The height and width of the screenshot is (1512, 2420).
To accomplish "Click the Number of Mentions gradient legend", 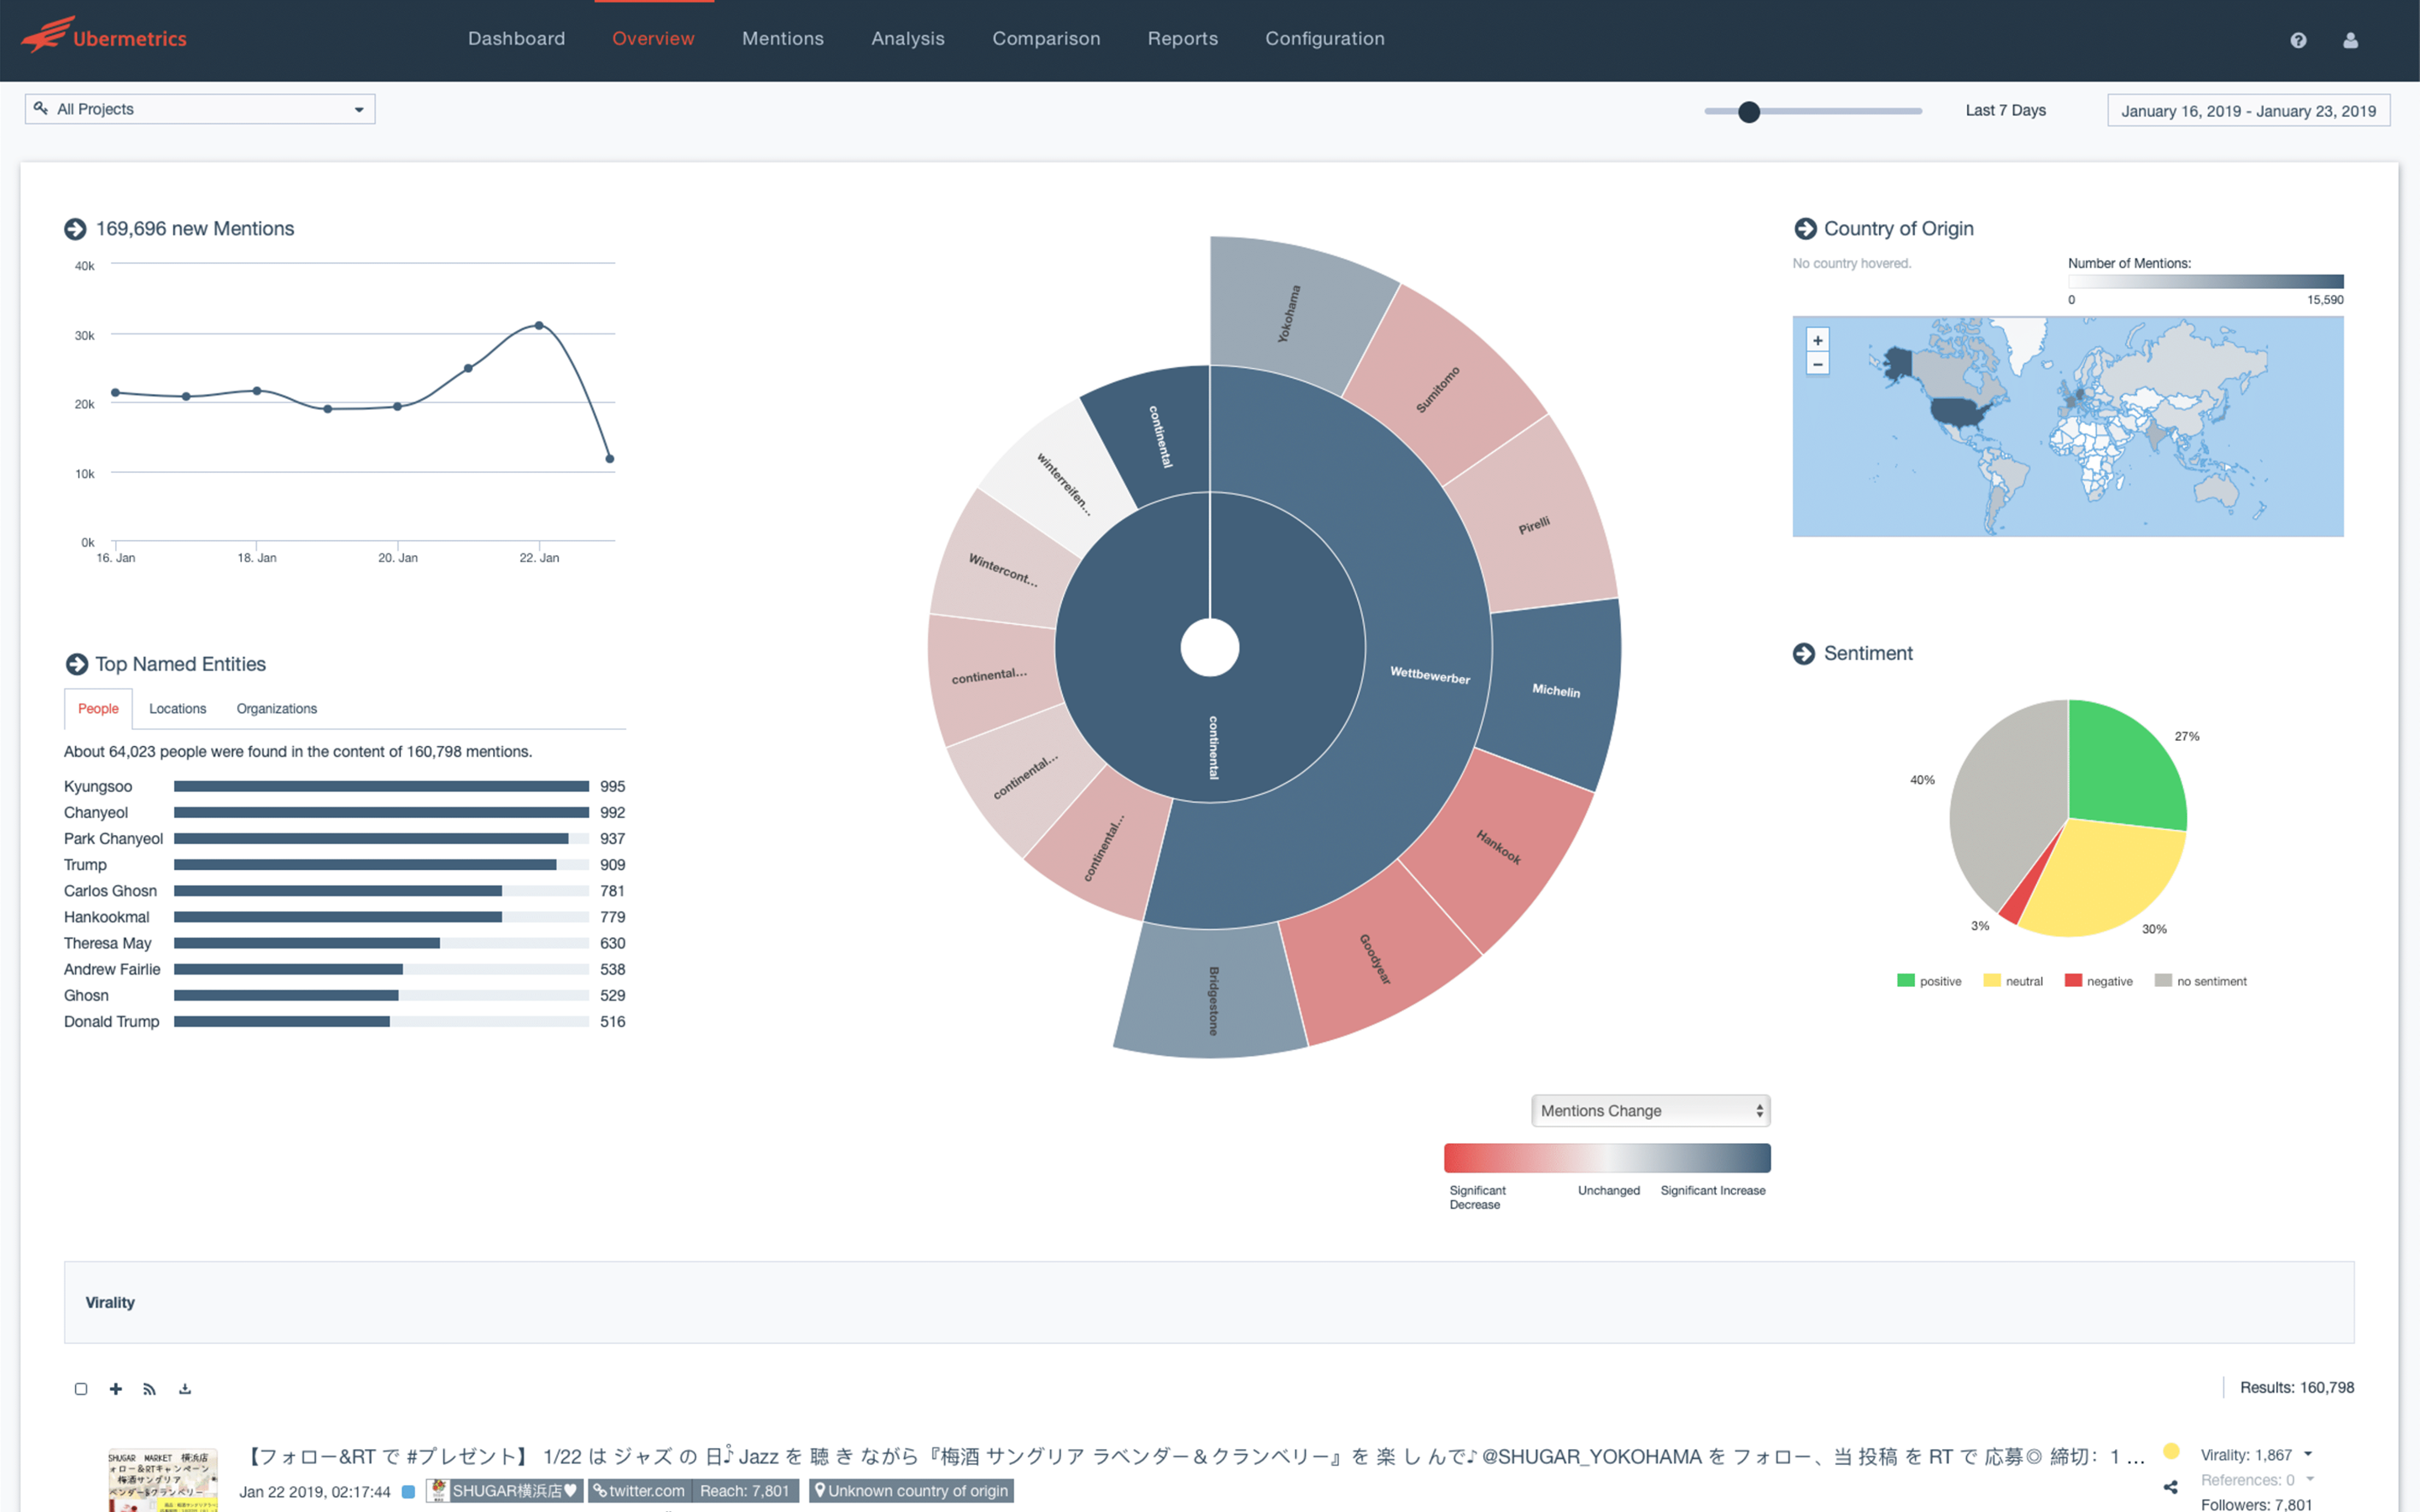I will click(x=2205, y=282).
